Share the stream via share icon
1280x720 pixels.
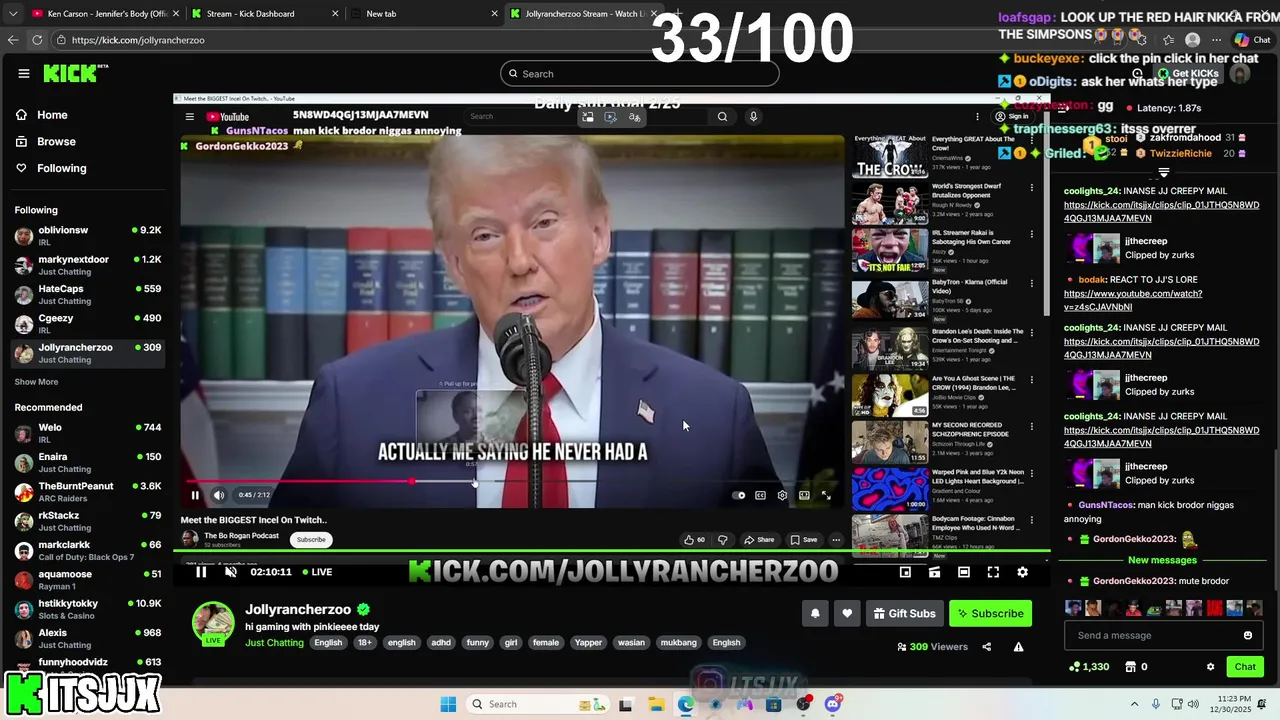[x=986, y=647]
